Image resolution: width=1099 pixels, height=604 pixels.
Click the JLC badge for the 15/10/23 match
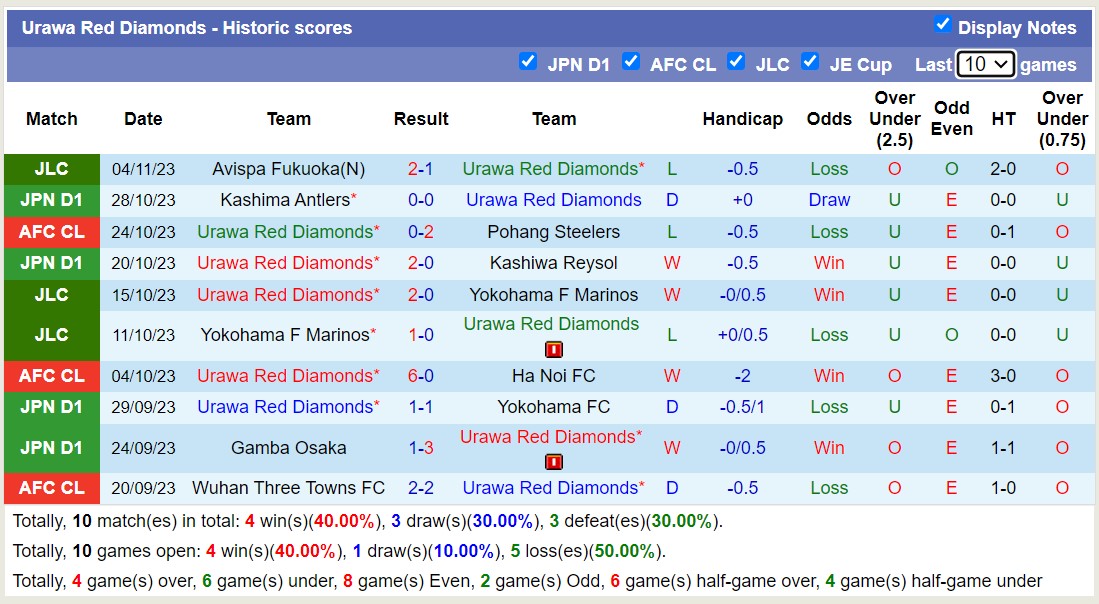click(52, 295)
